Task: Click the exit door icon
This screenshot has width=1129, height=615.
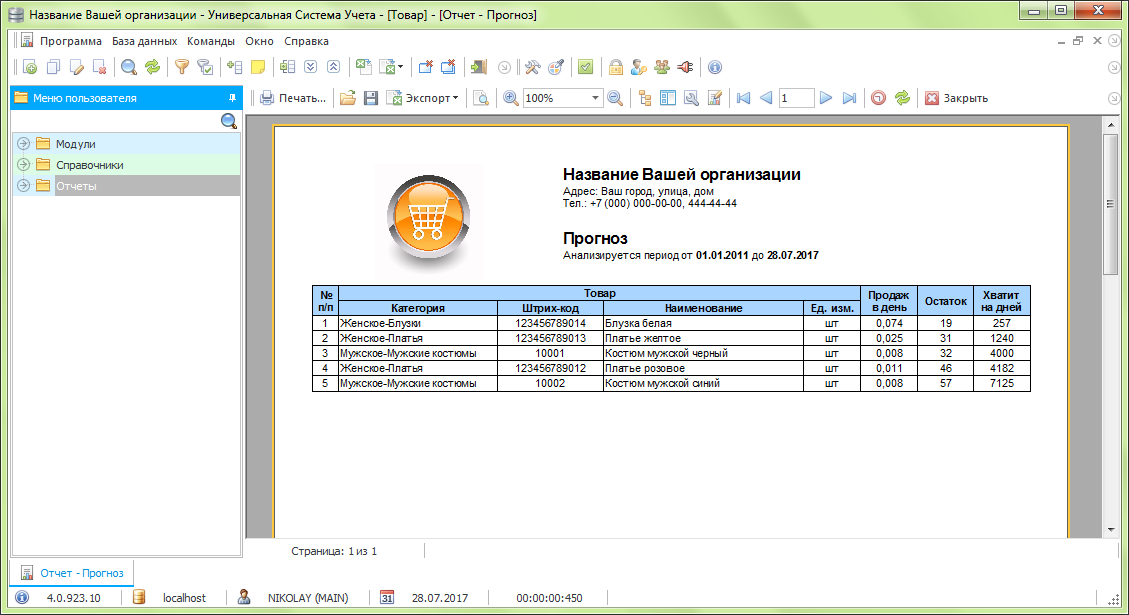Action: (x=478, y=67)
